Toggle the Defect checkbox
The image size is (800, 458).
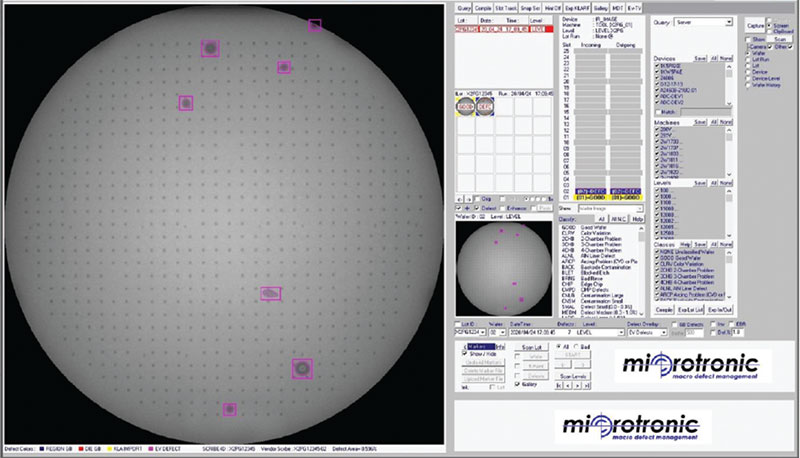[477, 209]
